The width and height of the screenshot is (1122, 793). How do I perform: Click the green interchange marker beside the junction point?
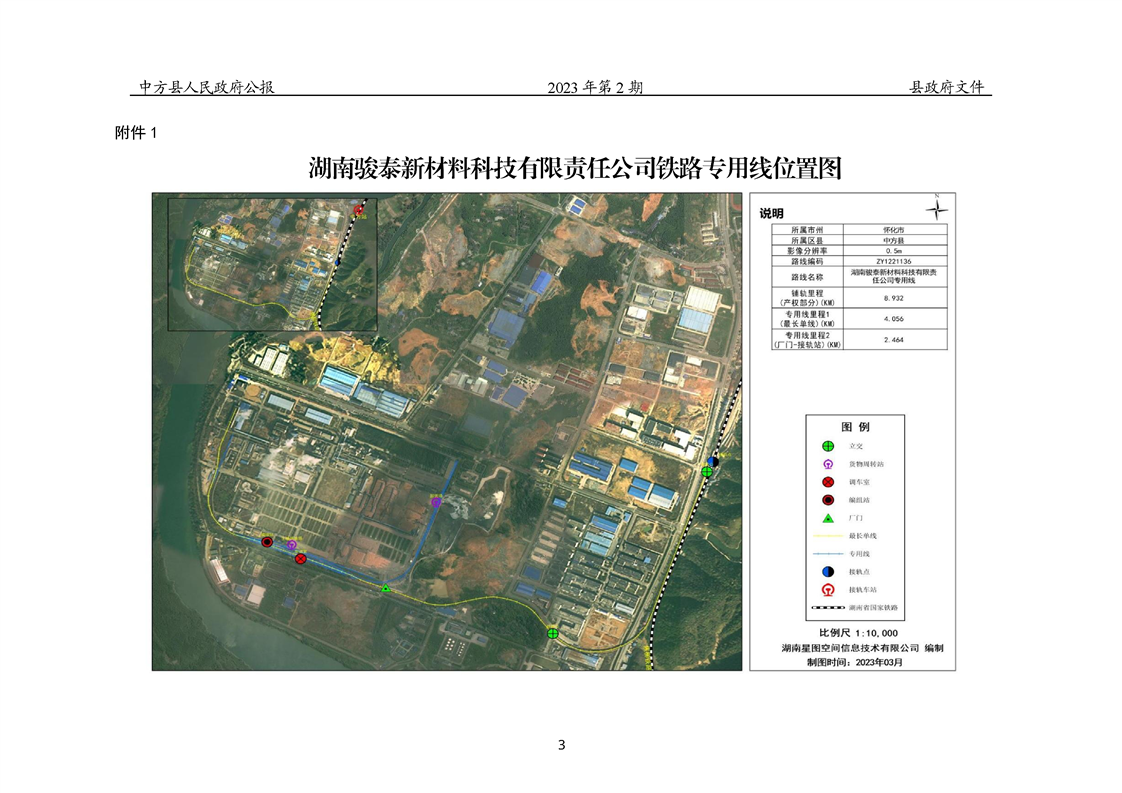point(707,471)
